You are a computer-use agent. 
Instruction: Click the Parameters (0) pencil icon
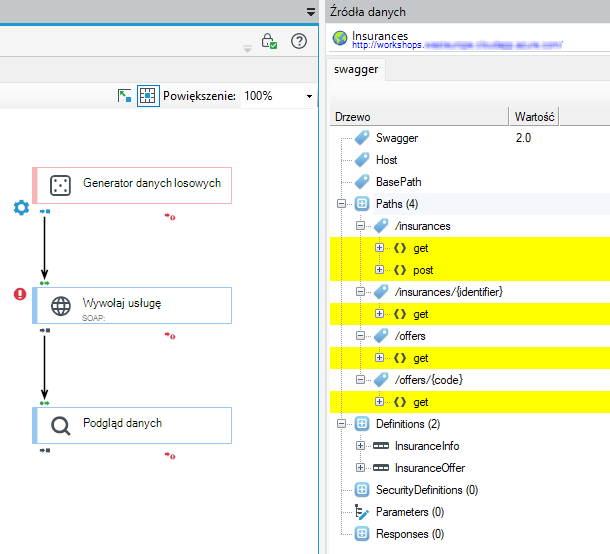click(x=361, y=512)
